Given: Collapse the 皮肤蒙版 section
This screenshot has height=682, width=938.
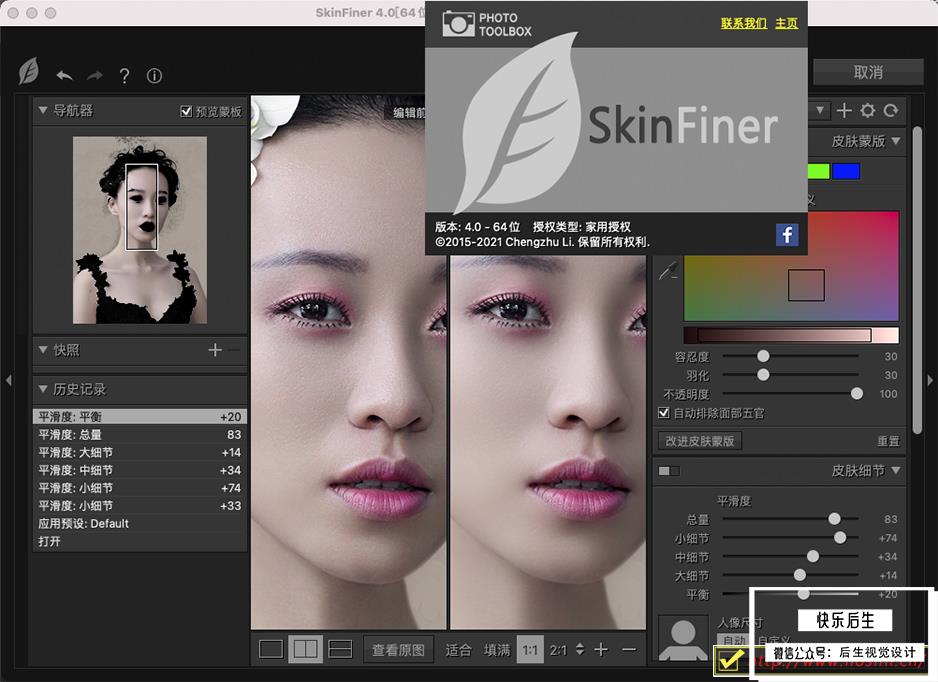Looking at the screenshot, I should 896,141.
